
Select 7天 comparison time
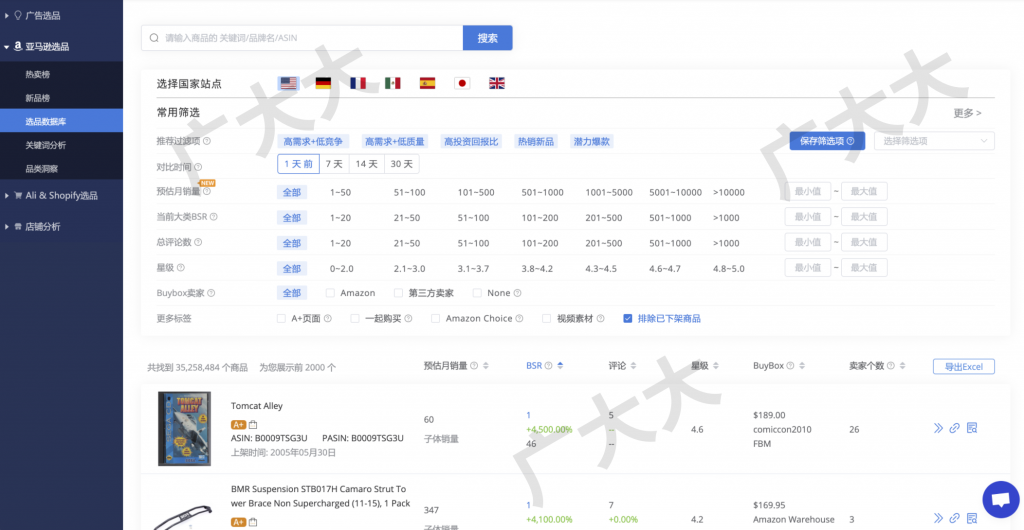[x=334, y=164]
